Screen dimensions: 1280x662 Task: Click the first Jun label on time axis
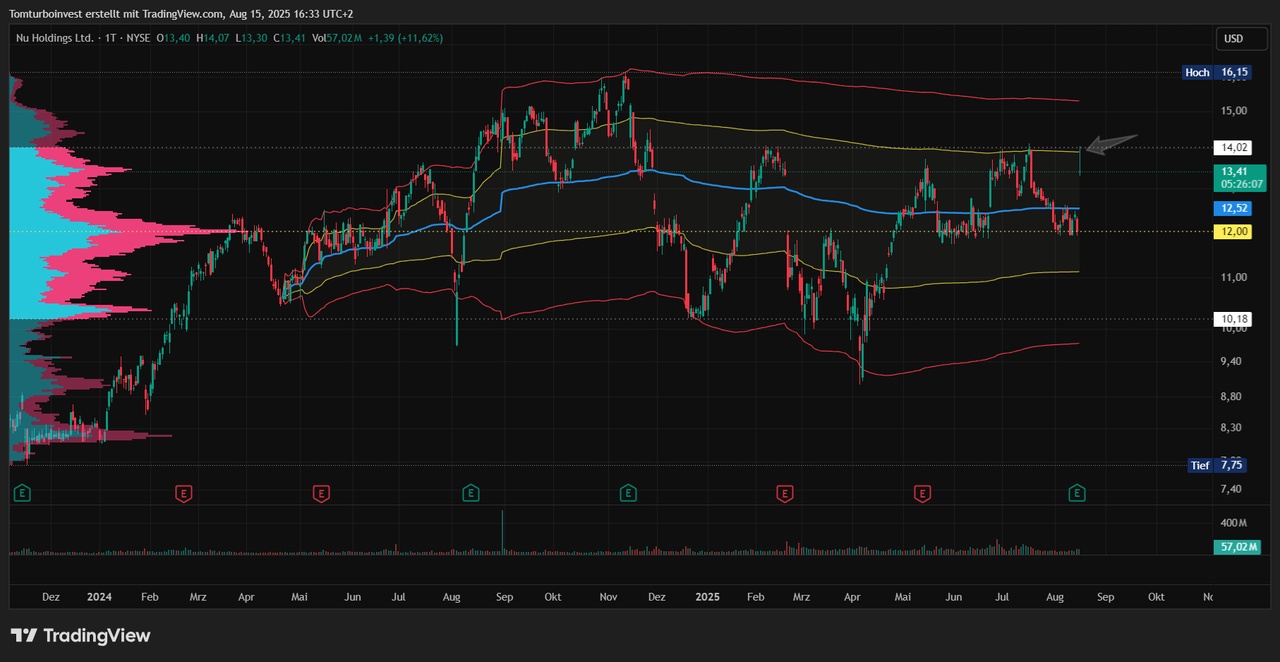pyautogui.click(x=352, y=597)
